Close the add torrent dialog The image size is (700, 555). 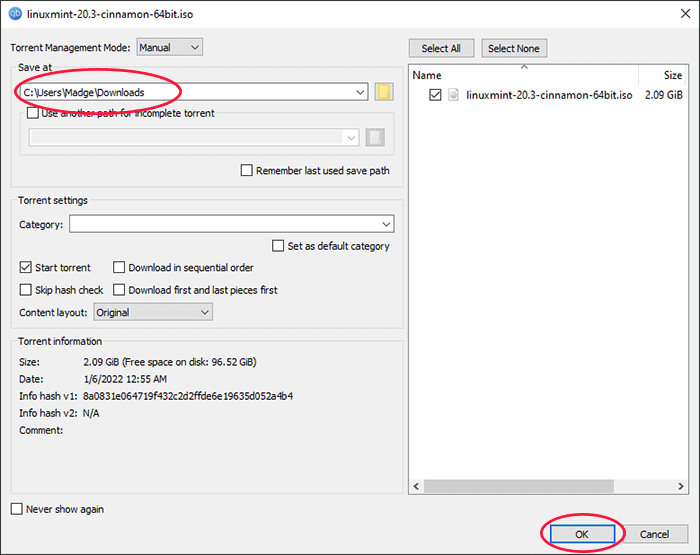coord(685,14)
